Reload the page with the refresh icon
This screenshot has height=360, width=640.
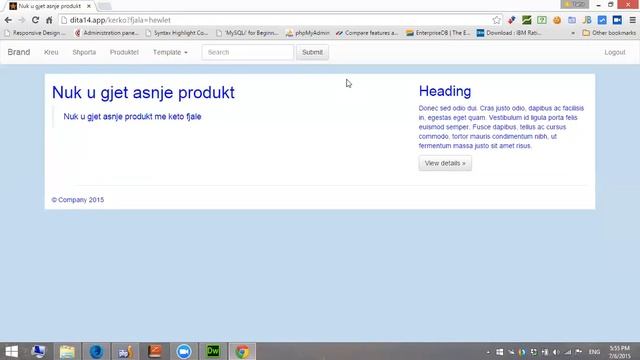pos(36,20)
